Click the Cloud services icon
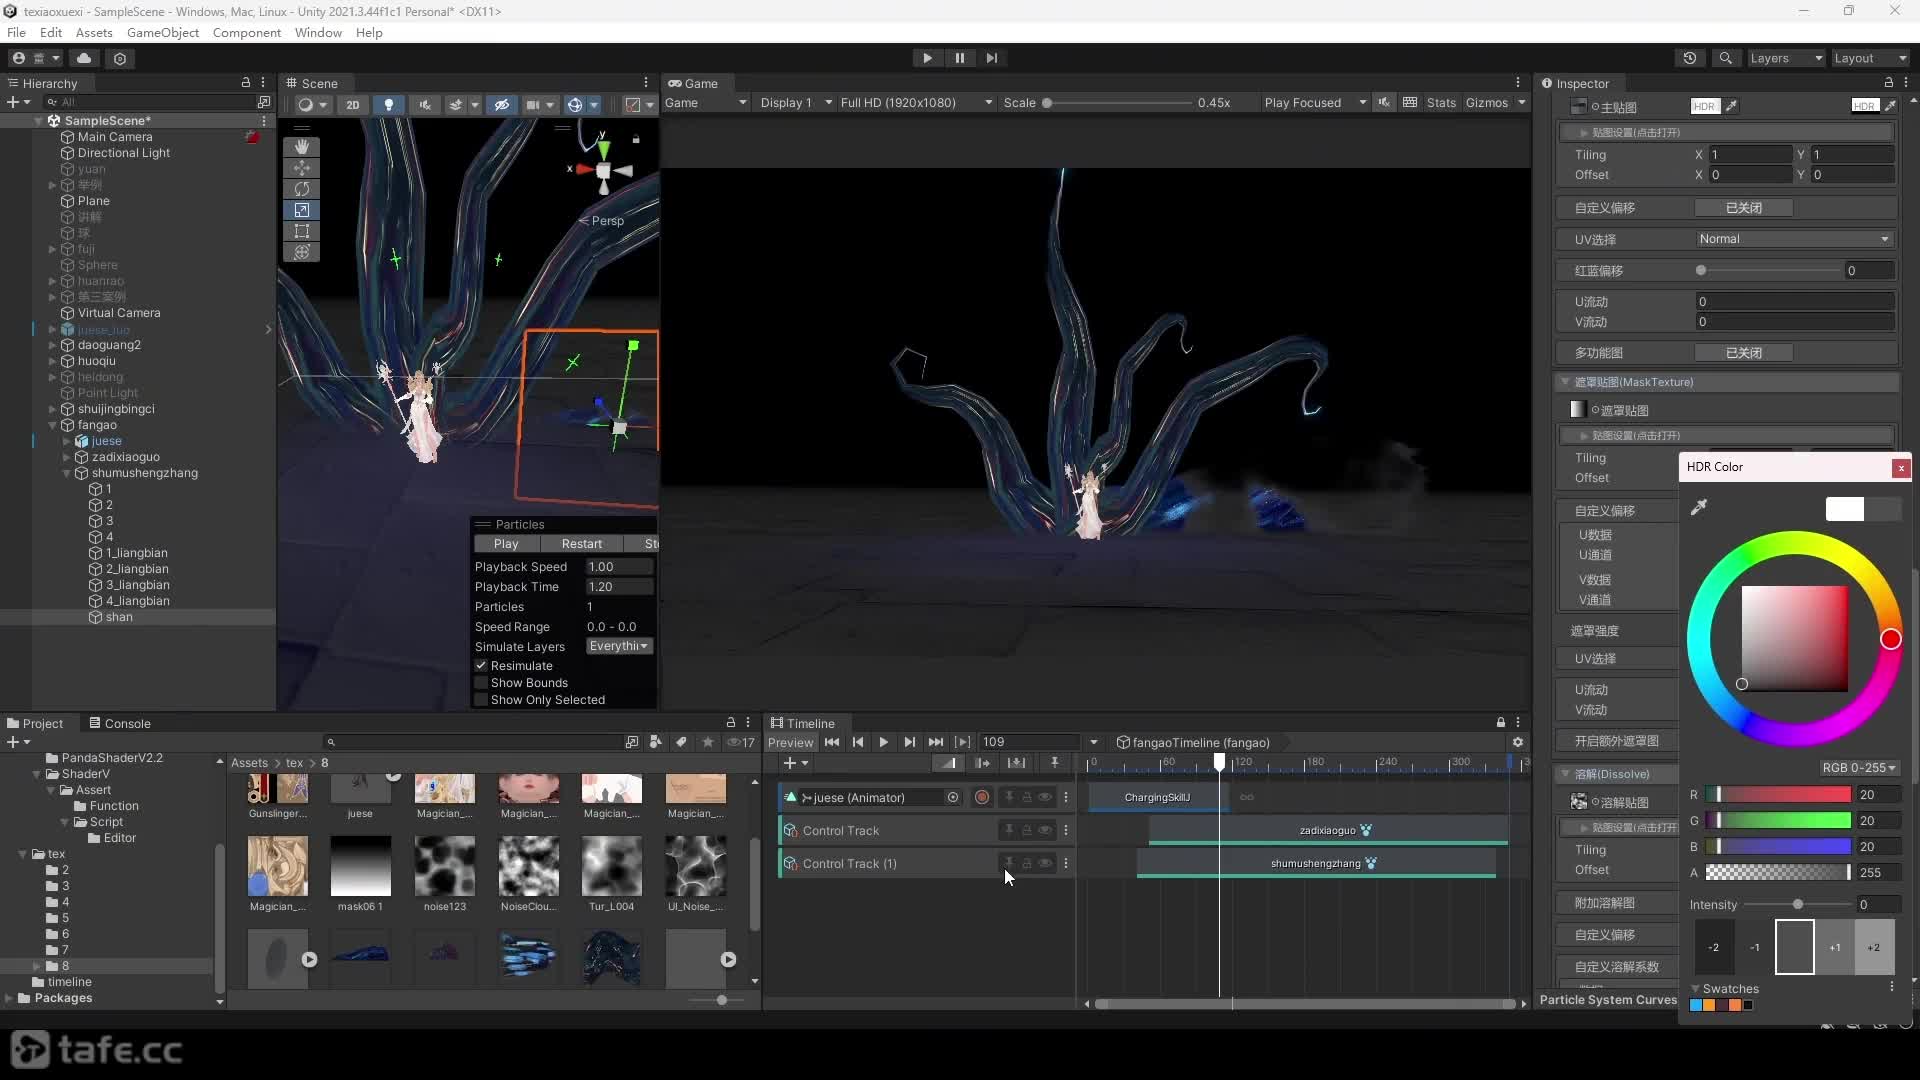The image size is (1920, 1080). pos(84,58)
